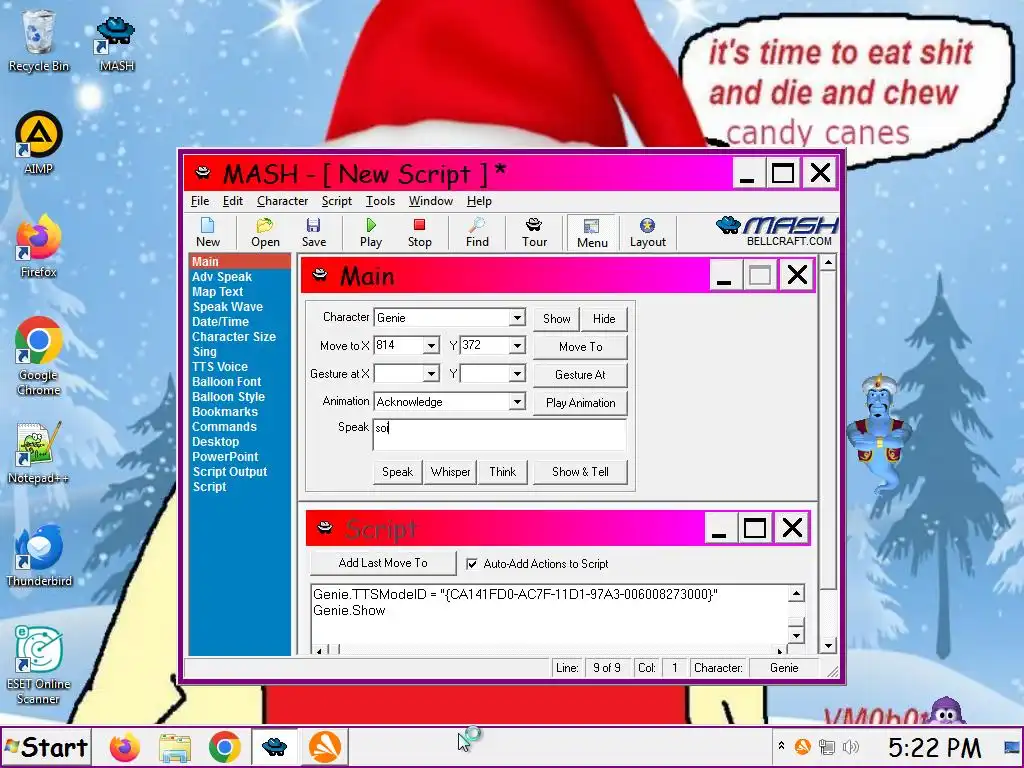Click the Play Animation button
This screenshot has width=1024, height=768.
(581, 403)
